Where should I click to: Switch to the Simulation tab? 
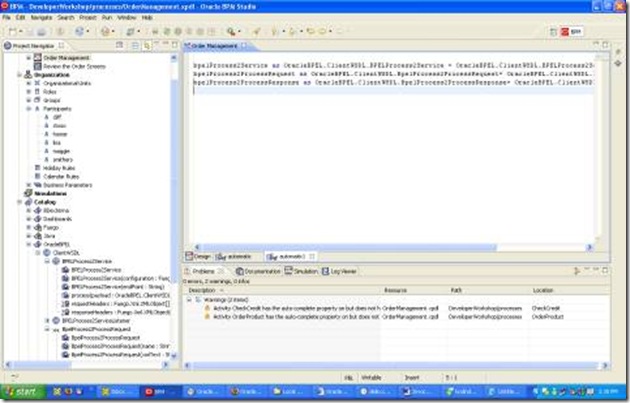[301, 272]
